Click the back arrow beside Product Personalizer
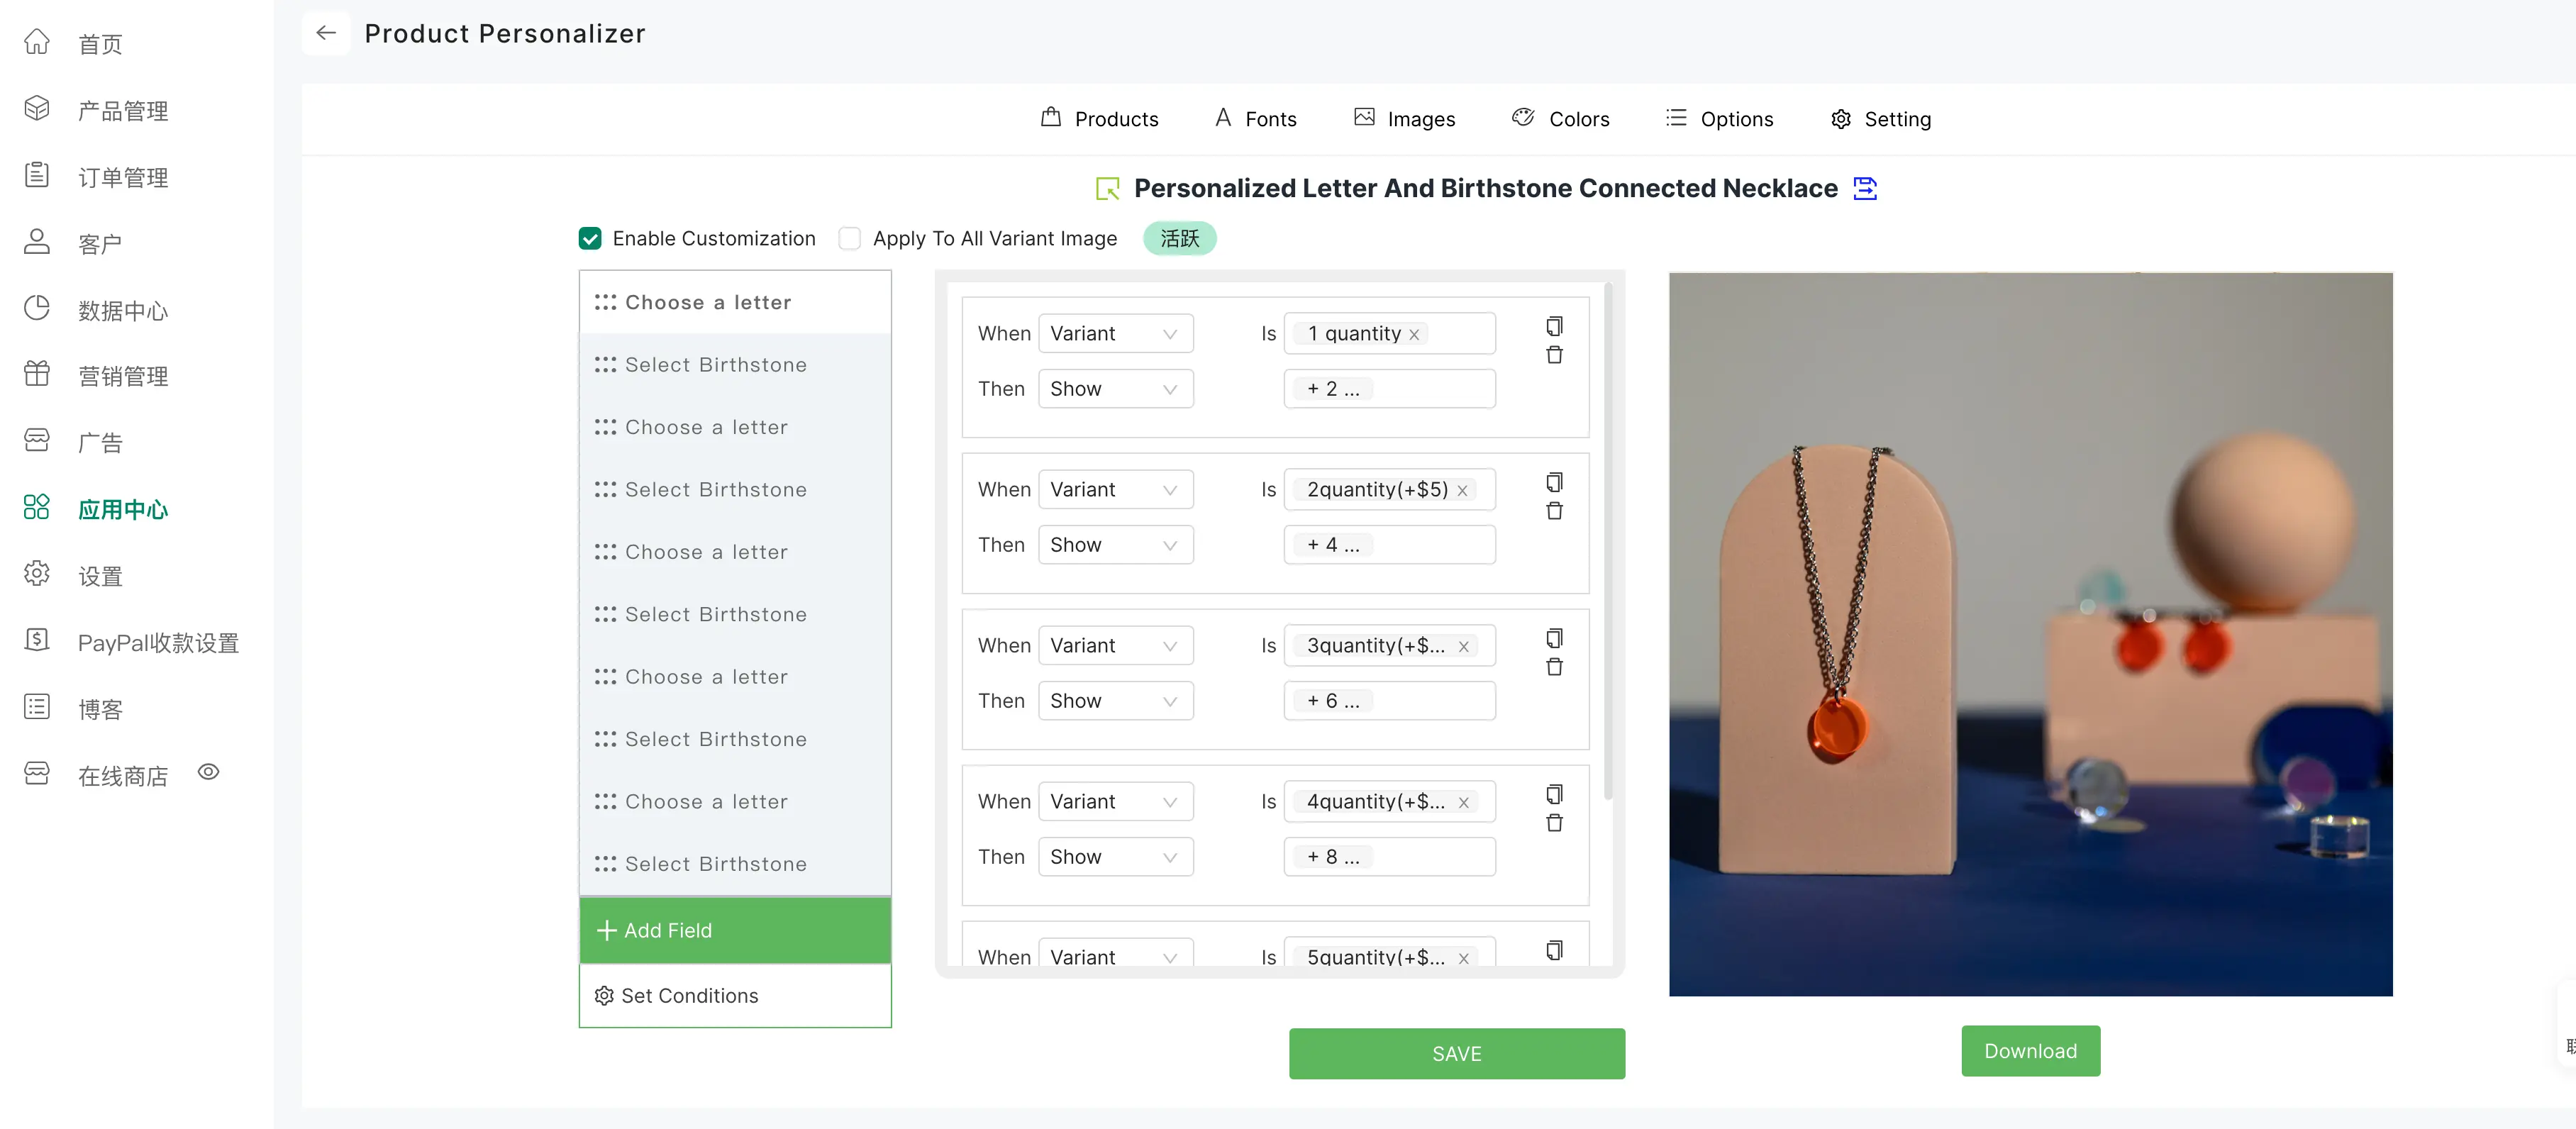2576x1129 pixels. click(326, 33)
